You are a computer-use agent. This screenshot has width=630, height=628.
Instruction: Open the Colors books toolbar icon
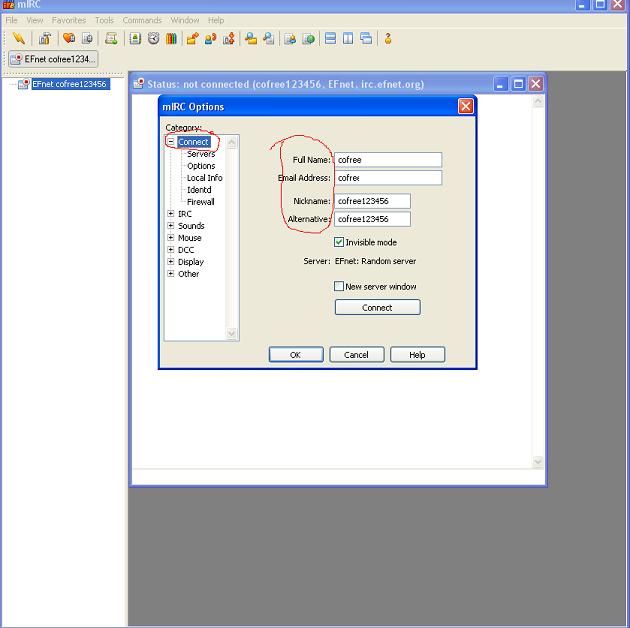172,39
